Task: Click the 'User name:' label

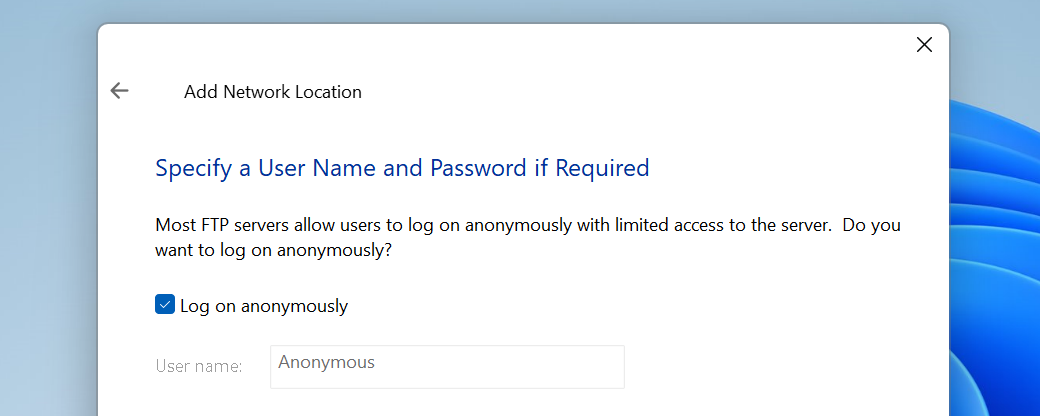Action: pyautogui.click(x=199, y=366)
